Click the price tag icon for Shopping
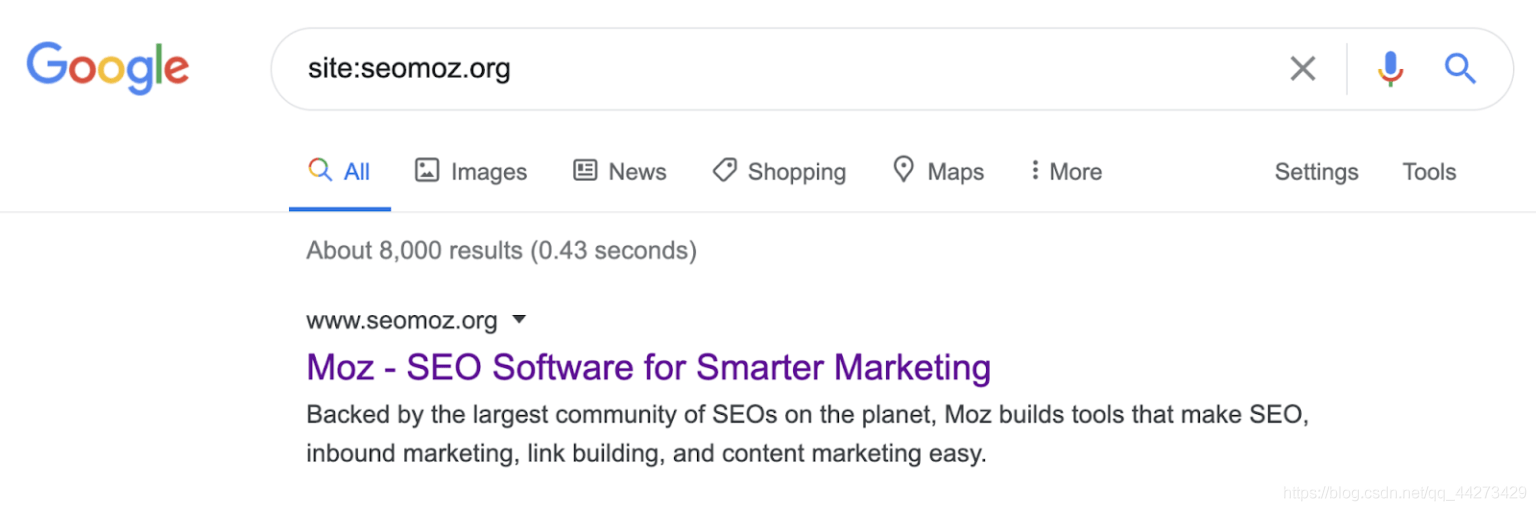 [725, 171]
